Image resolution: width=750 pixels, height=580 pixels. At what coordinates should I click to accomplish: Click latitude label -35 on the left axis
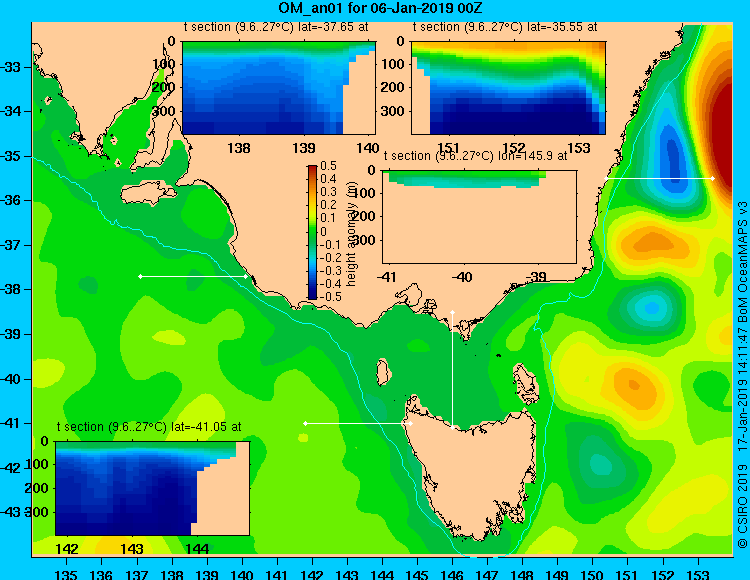(11, 156)
